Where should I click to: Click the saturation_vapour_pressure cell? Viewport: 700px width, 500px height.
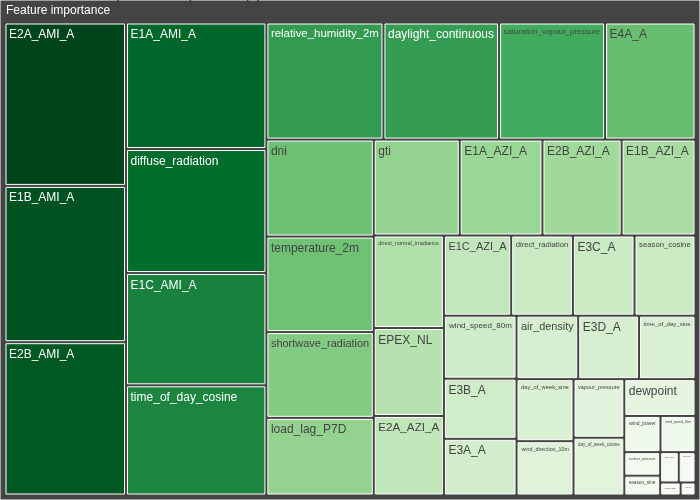tap(552, 81)
